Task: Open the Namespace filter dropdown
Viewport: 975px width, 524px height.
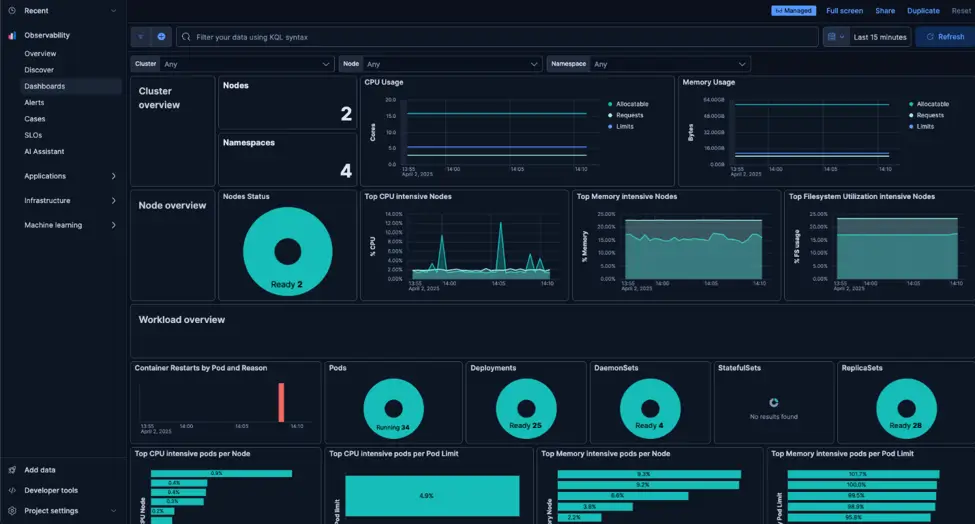Action: 669,64
